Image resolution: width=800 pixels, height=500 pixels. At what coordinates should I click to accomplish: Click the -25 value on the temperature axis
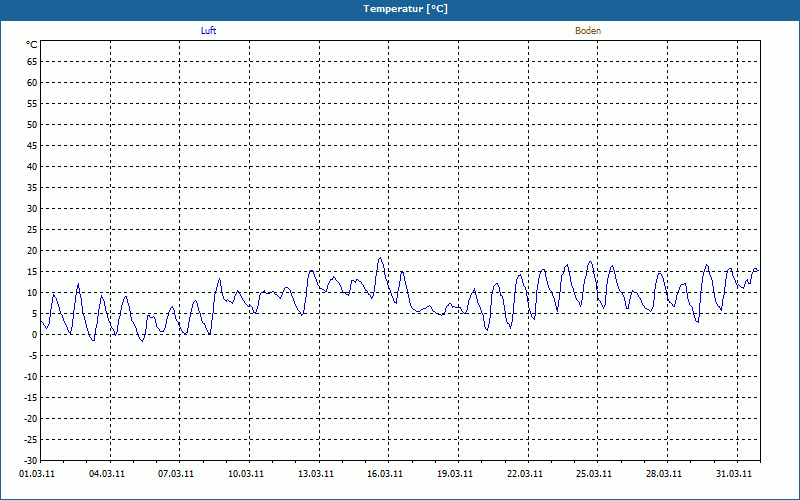(x=31, y=439)
